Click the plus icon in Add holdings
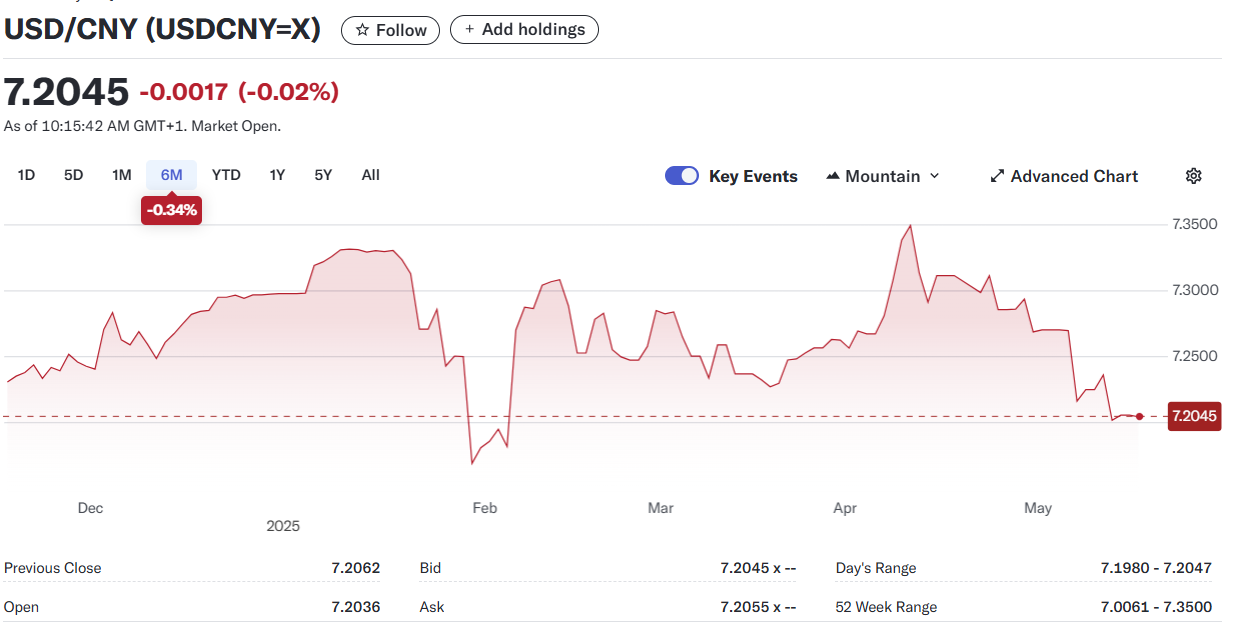1235x636 pixels. (469, 30)
